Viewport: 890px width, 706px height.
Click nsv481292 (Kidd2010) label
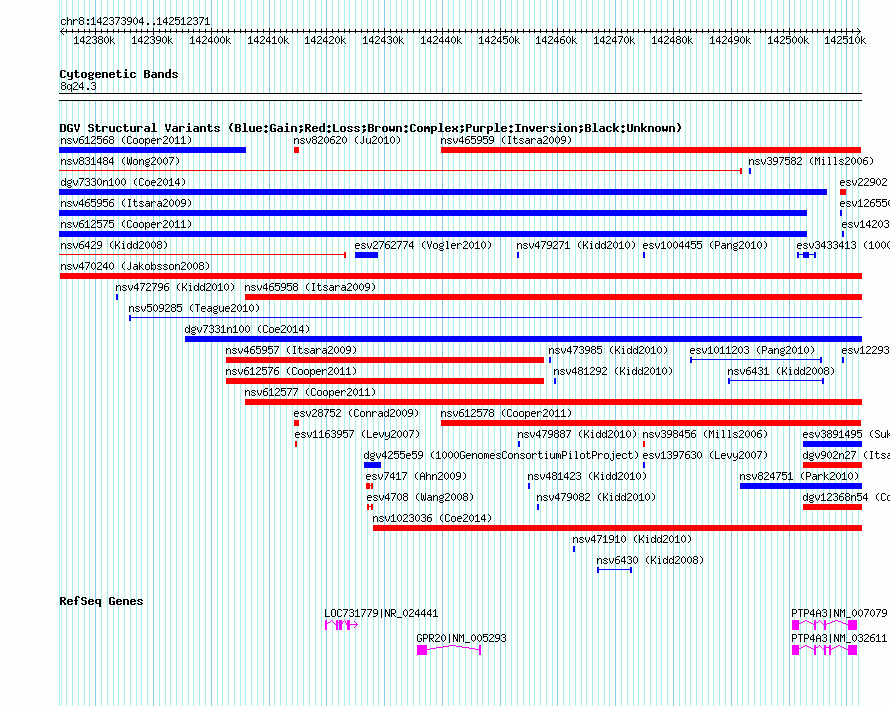(x=613, y=371)
